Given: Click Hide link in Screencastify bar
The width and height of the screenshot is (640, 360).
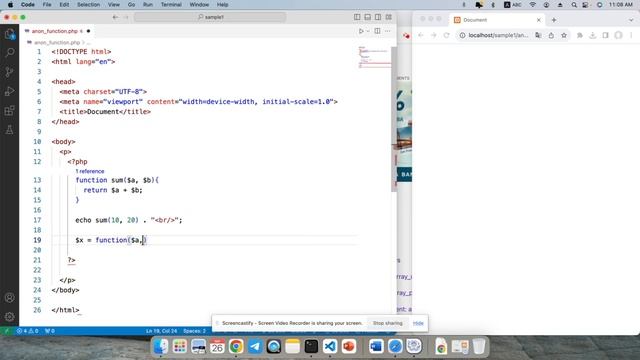Looking at the screenshot, I should (x=418, y=323).
